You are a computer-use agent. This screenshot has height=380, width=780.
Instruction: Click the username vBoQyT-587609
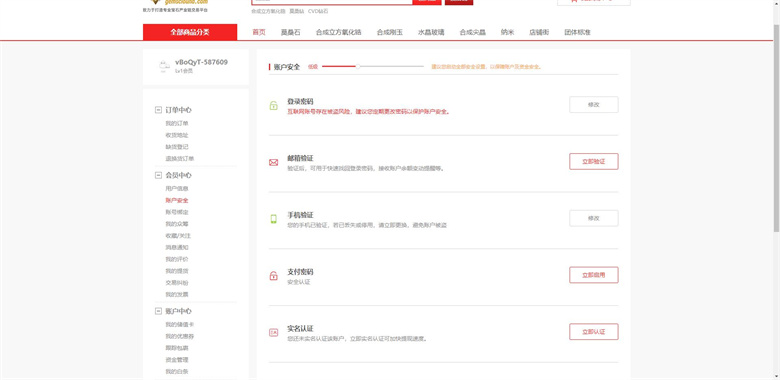tap(201, 62)
